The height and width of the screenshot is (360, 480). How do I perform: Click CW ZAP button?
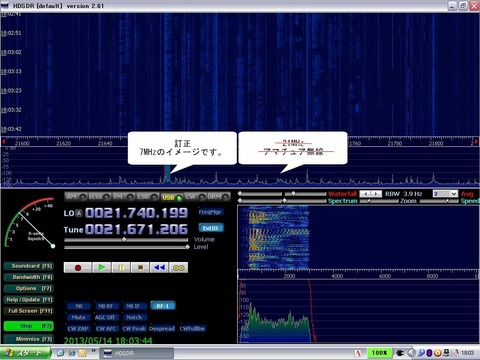point(79,329)
